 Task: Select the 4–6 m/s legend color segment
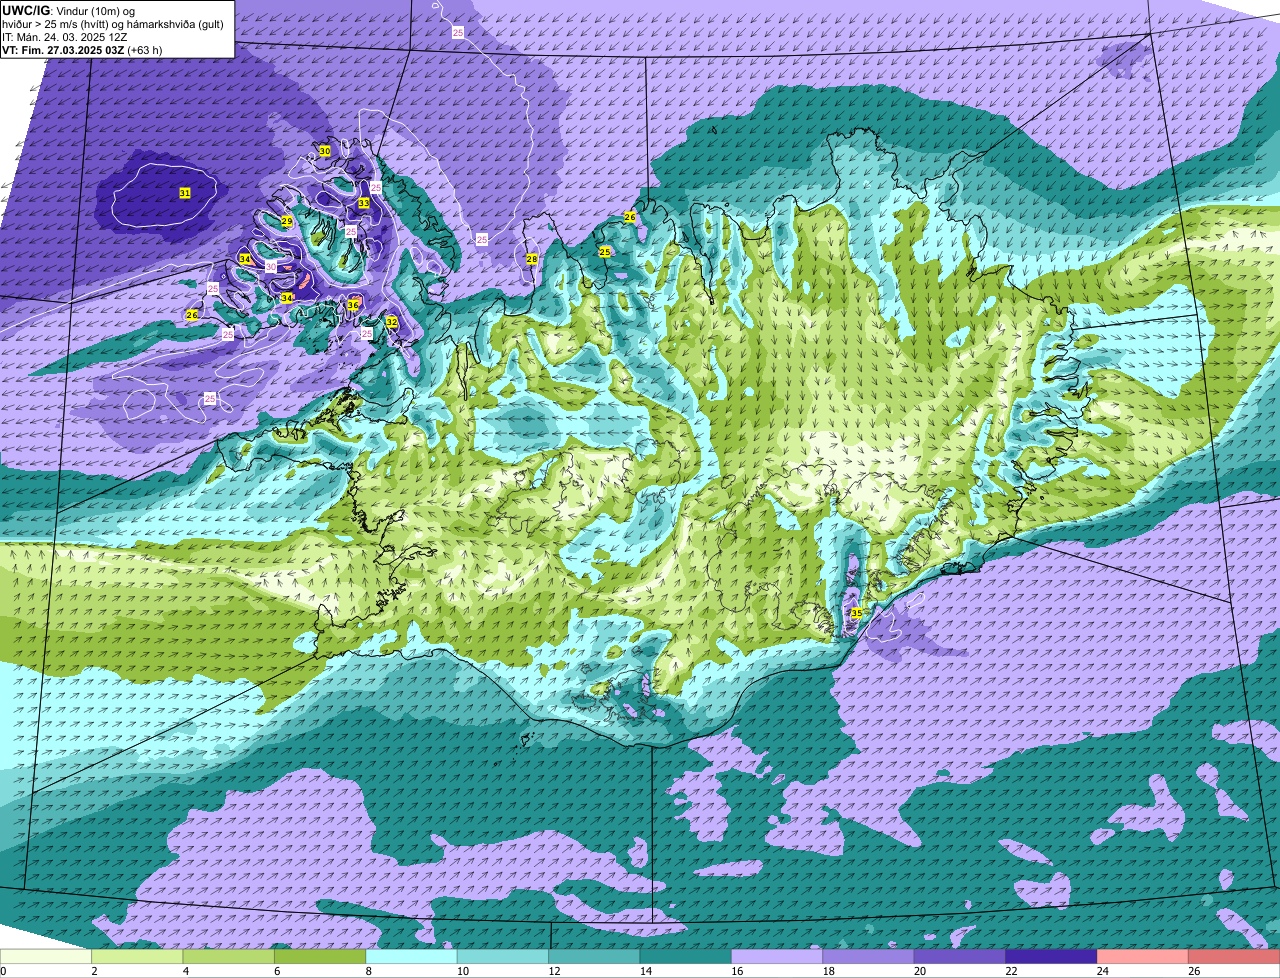coord(229,956)
